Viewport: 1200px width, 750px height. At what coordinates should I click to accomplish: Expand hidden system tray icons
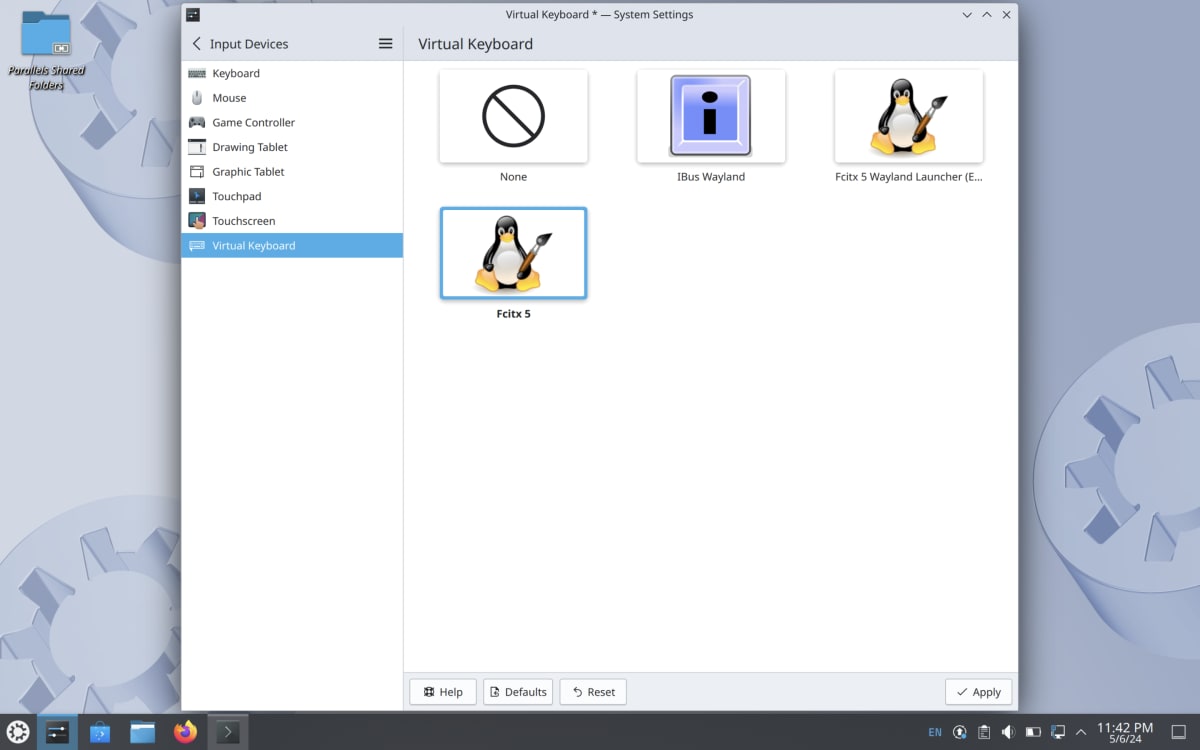click(1080, 732)
